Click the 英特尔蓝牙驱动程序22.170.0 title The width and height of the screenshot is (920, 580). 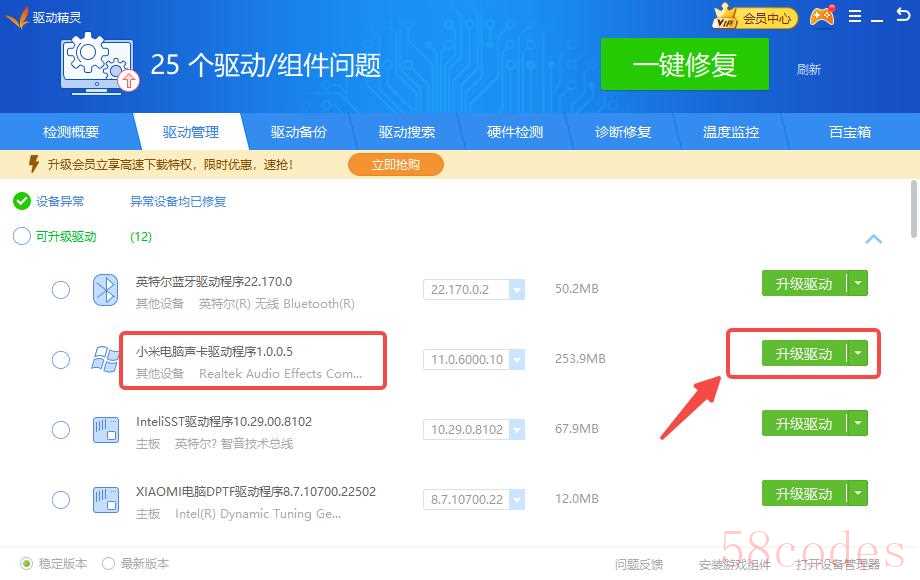pos(214,281)
